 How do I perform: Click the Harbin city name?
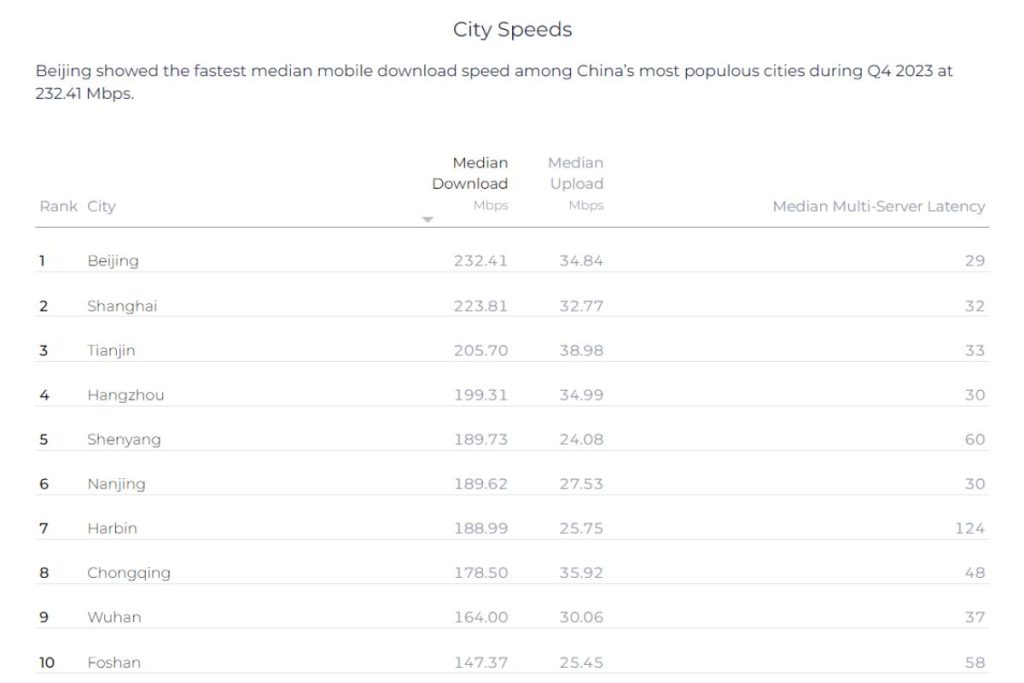pos(112,528)
